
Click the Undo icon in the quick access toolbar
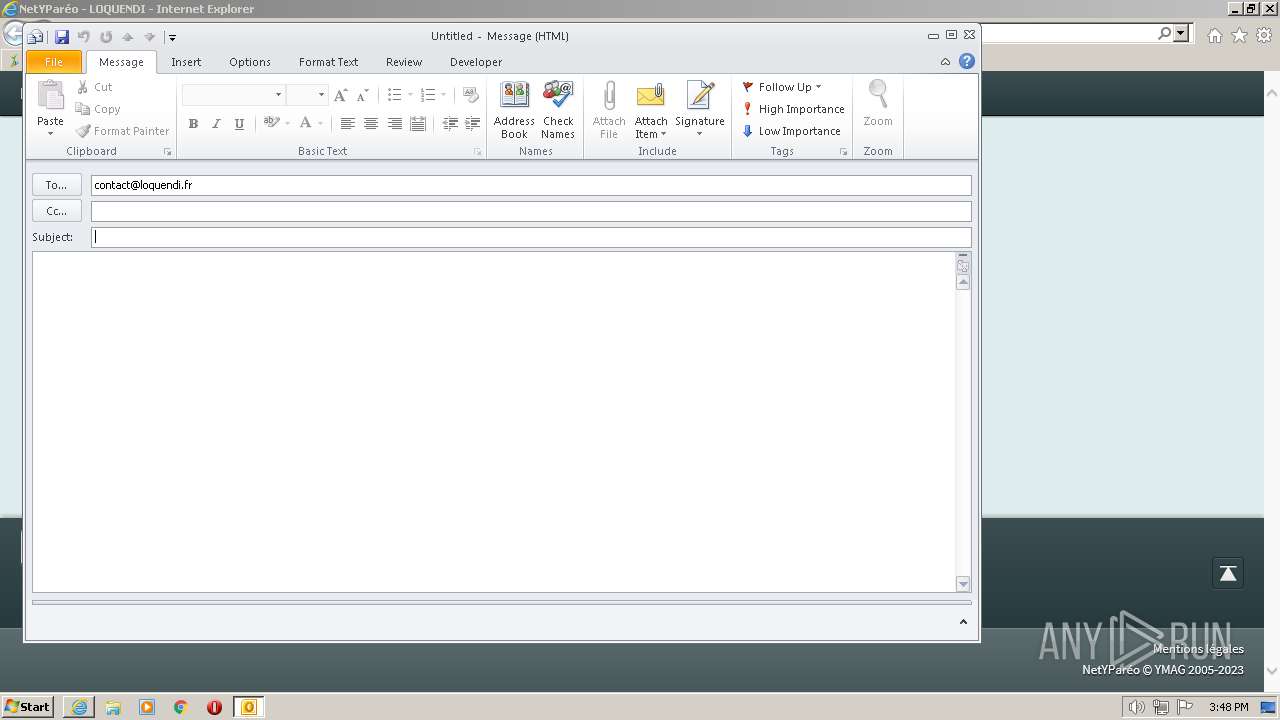click(x=84, y=37)
